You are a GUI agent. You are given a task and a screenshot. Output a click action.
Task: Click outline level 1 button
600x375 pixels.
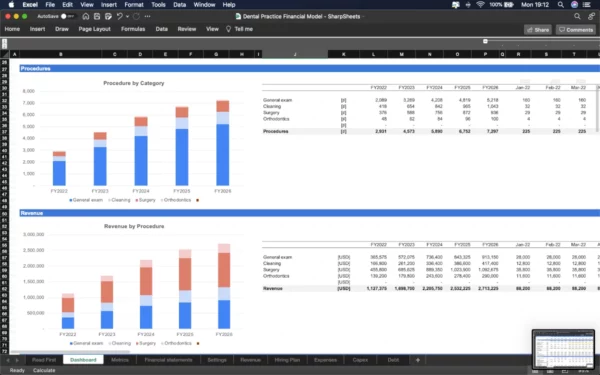(4, 41)
